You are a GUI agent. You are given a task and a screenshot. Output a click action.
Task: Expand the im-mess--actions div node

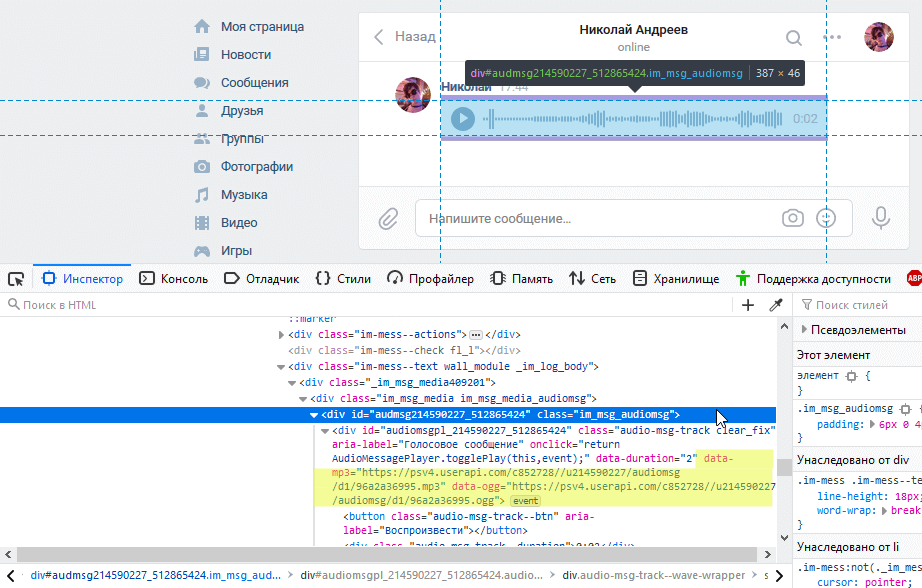click(281, 335)
